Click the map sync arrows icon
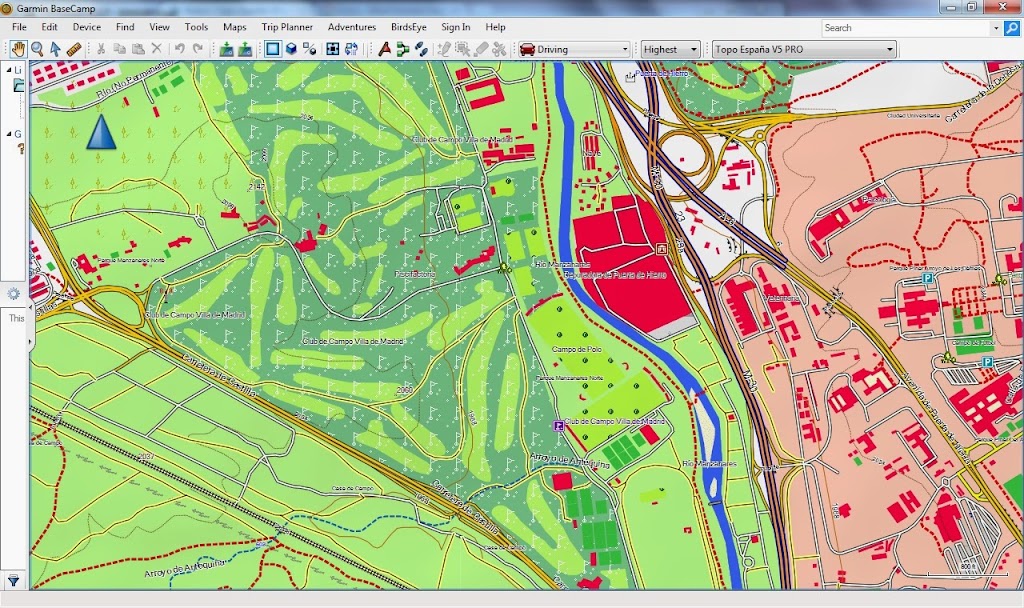Viewport: 1024px width, 608px height. (351, 49)
